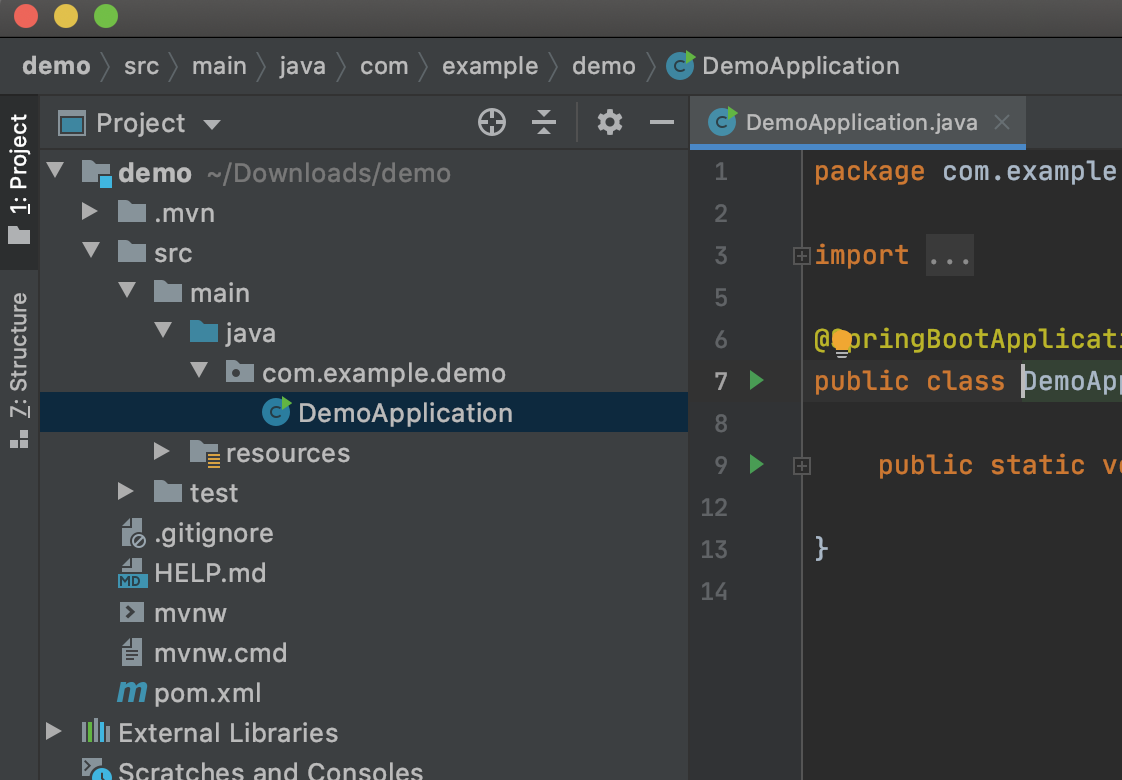This screenshot has height=780, width=1122.
Task: Click the mvnw shell script icon
Action: click(x=132, y=613)
